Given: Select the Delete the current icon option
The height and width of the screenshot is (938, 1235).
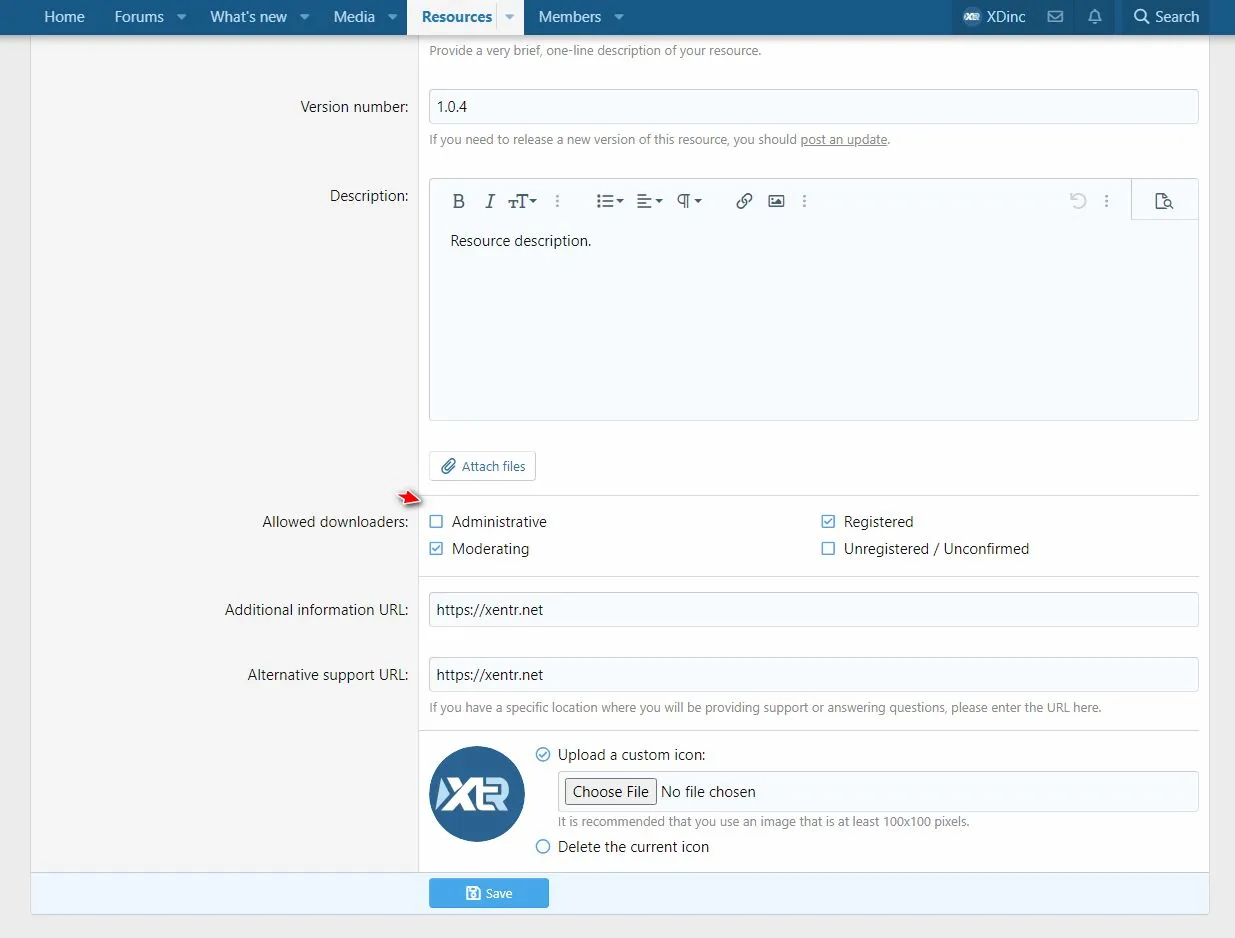Looking at the screenshot, I should (x=543, y=847).
